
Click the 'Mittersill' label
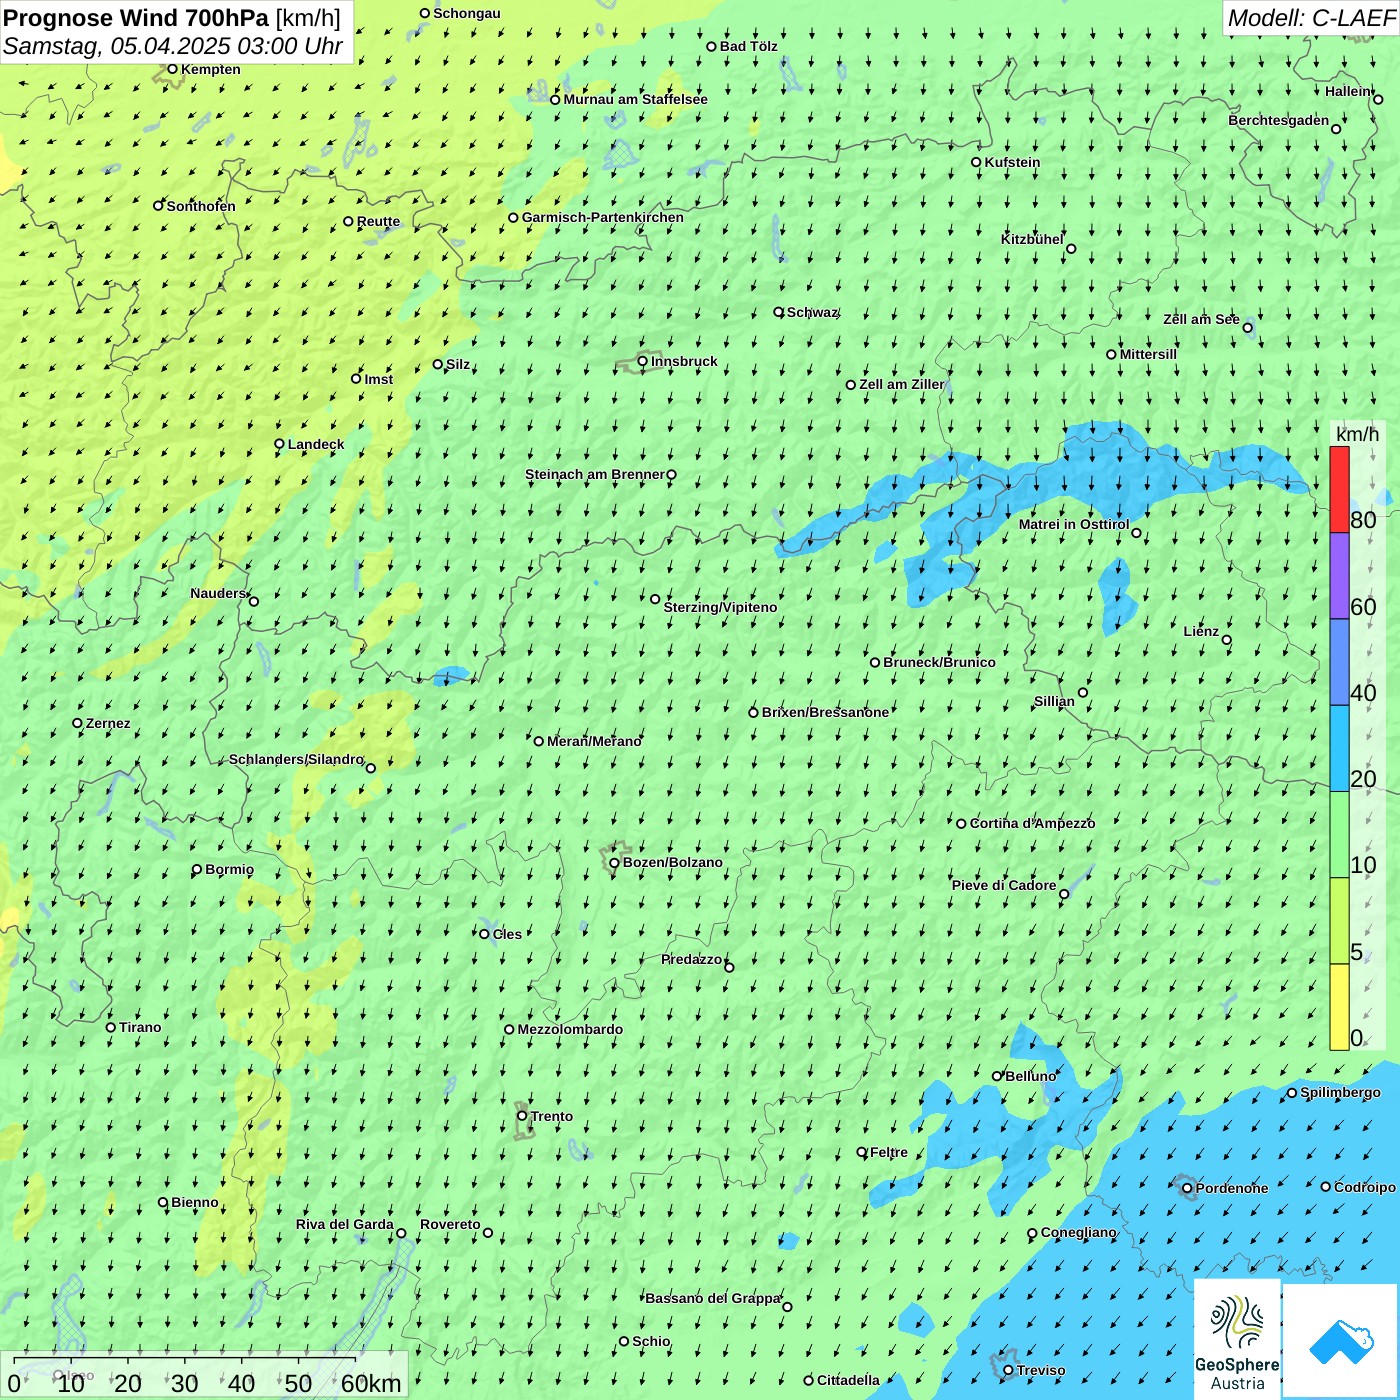tap(1148, 354)
